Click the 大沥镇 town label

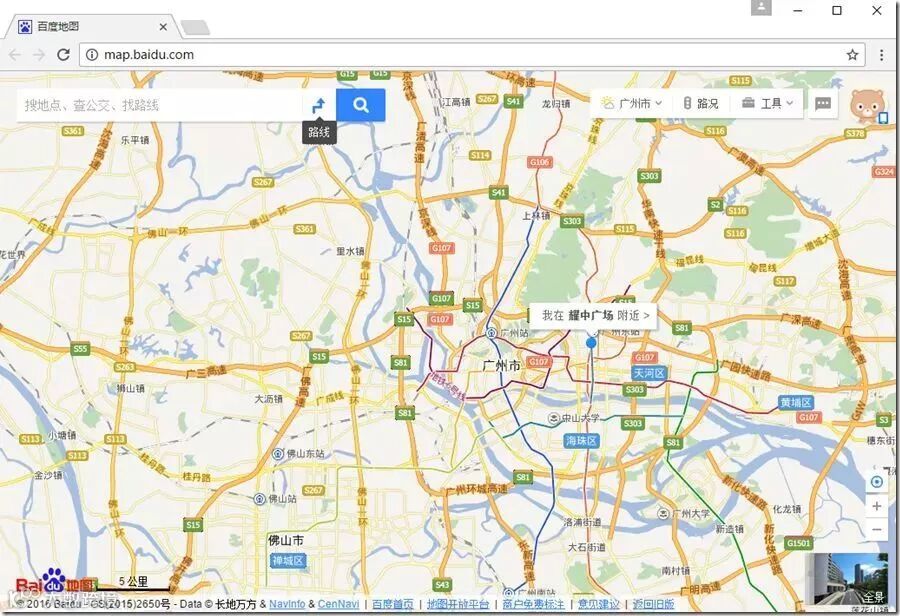pyautogui.click(x=269, y=398)
